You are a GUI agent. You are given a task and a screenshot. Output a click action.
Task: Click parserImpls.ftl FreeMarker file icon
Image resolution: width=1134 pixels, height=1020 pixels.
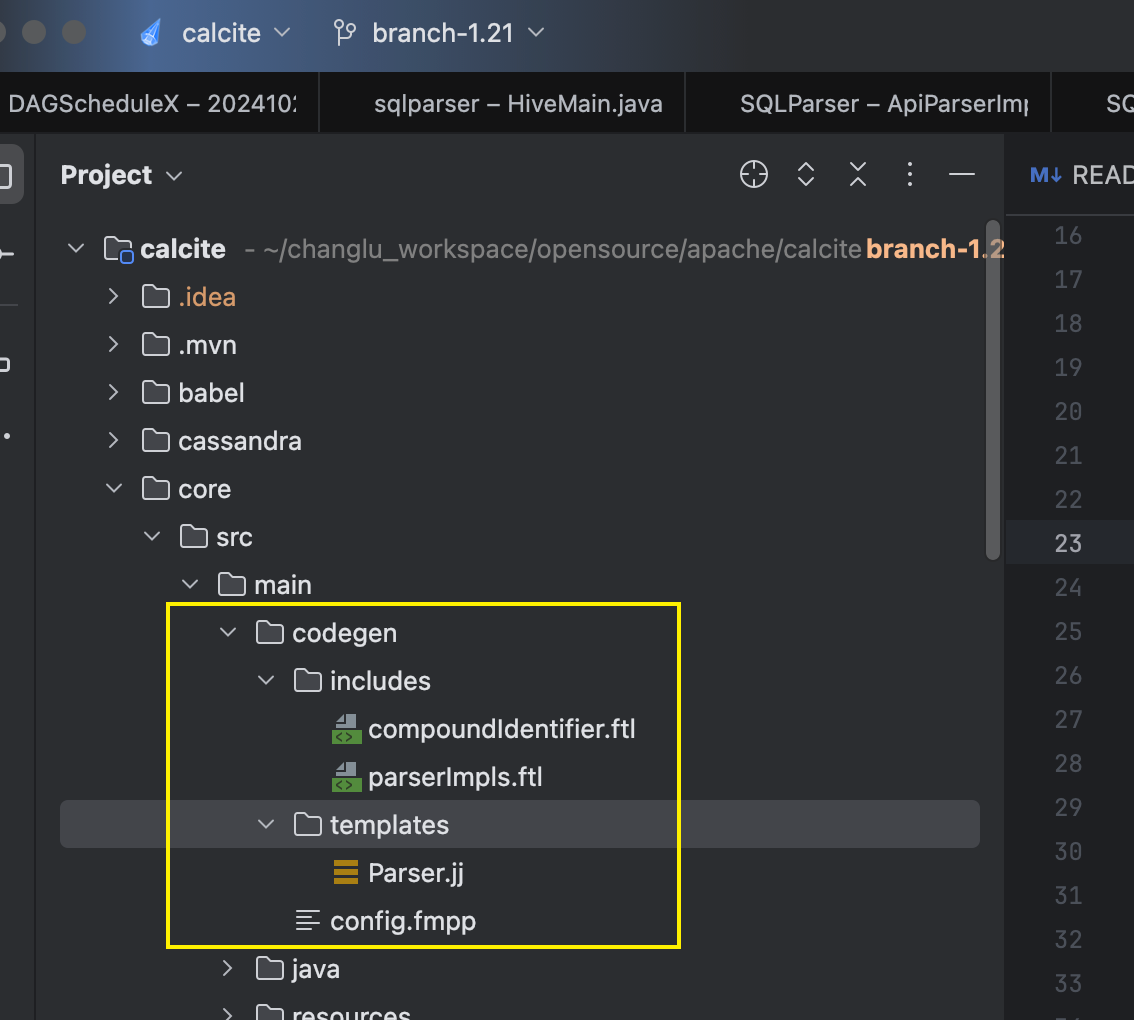346,777
